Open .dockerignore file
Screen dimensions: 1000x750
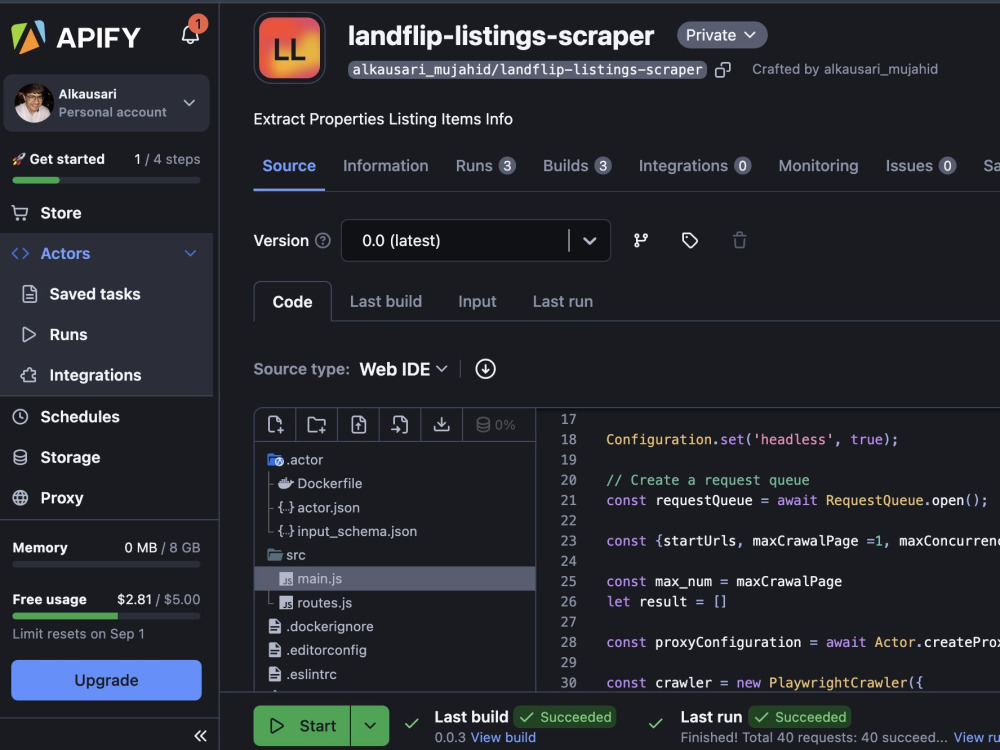pos(321,626)
